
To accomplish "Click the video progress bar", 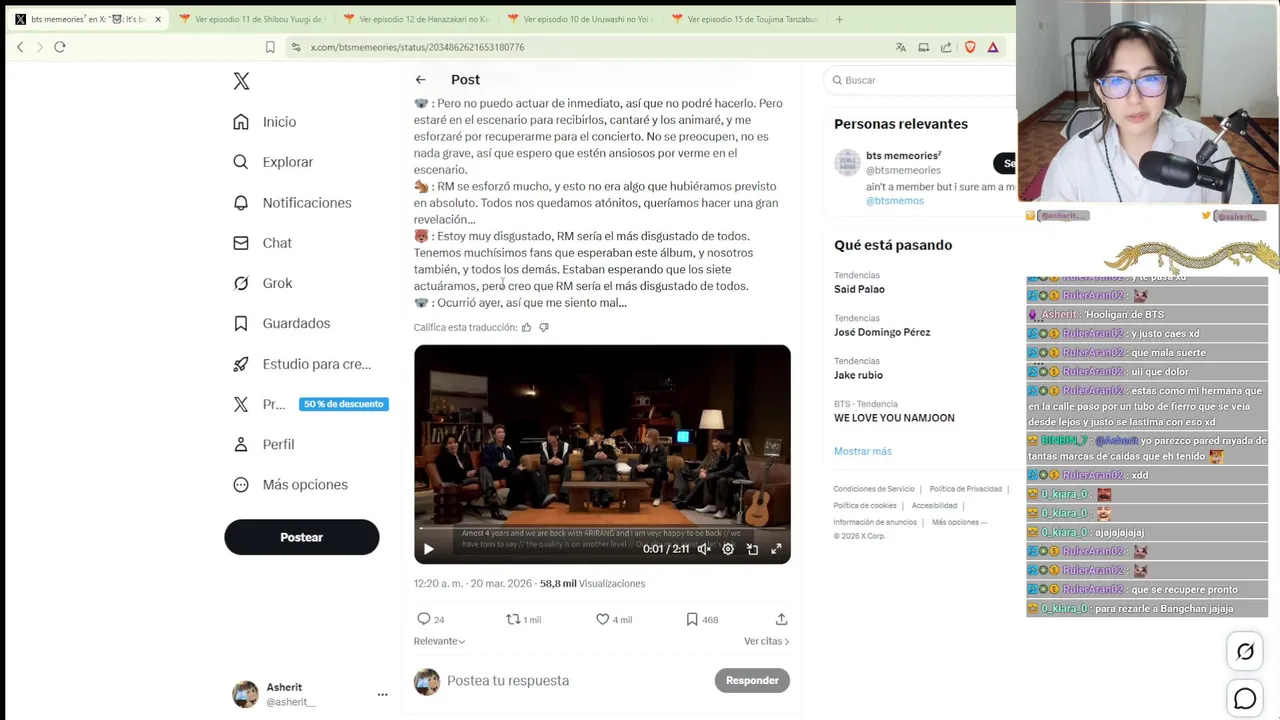I will (602, 528).
